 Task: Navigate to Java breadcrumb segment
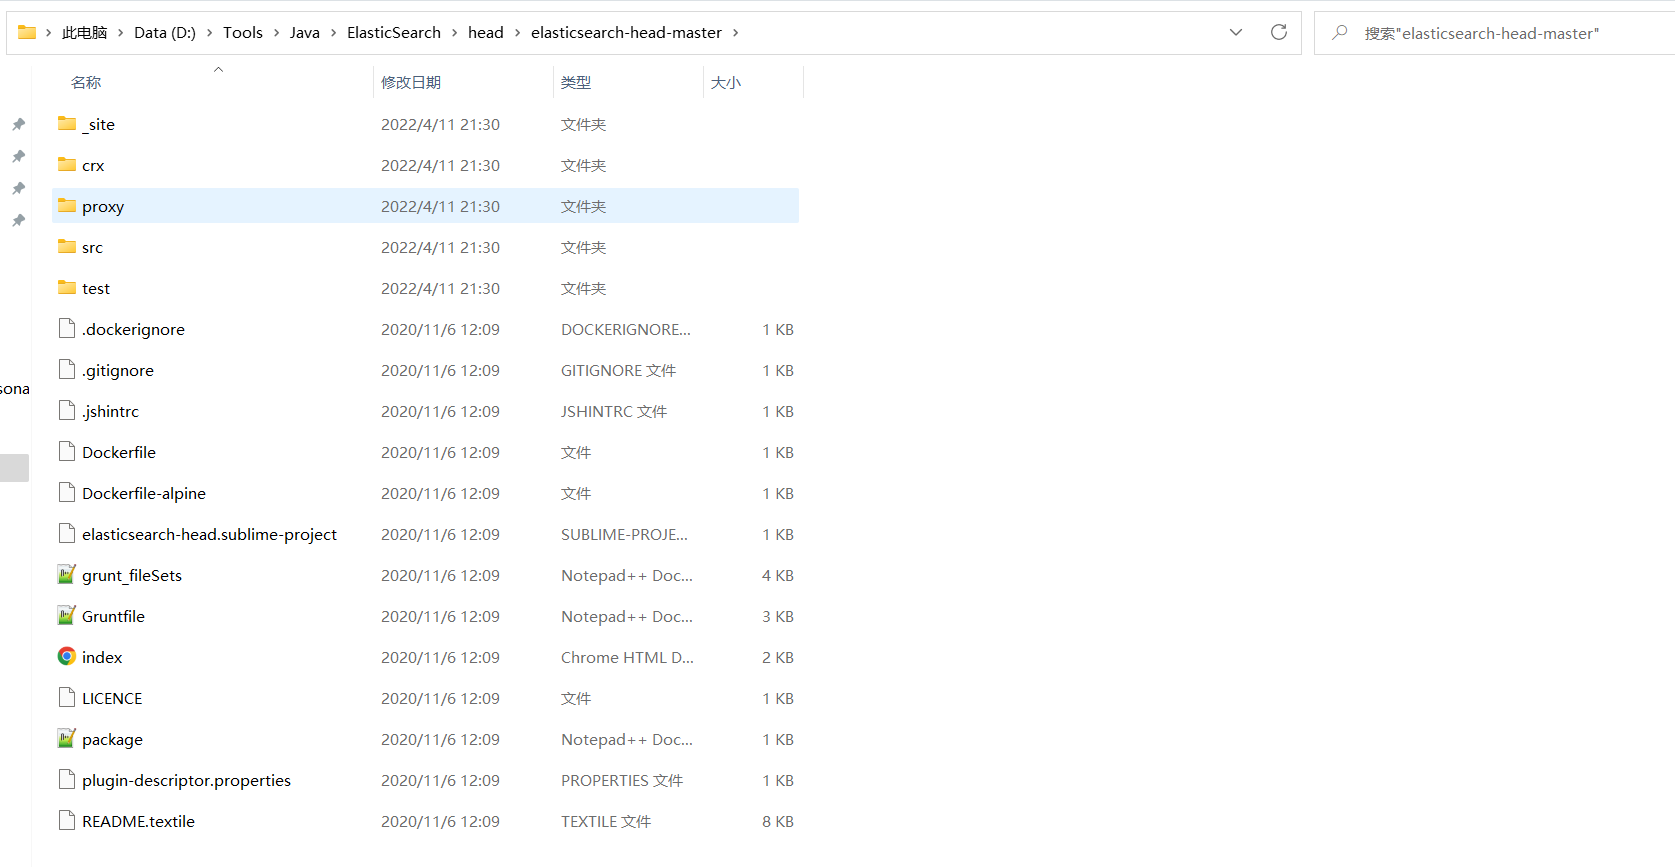pos(305,32)
